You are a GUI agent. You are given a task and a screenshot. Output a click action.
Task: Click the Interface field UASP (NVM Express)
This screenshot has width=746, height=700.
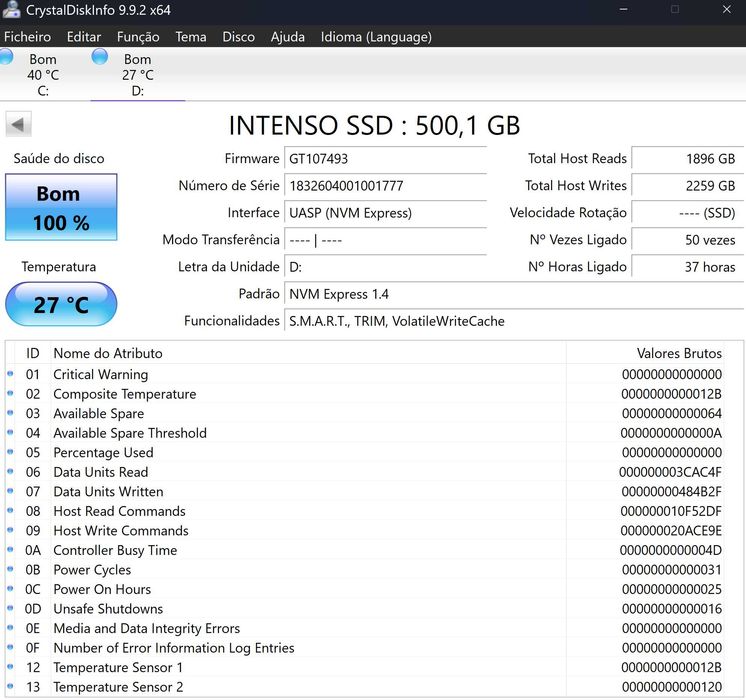(x=385, y=213)
